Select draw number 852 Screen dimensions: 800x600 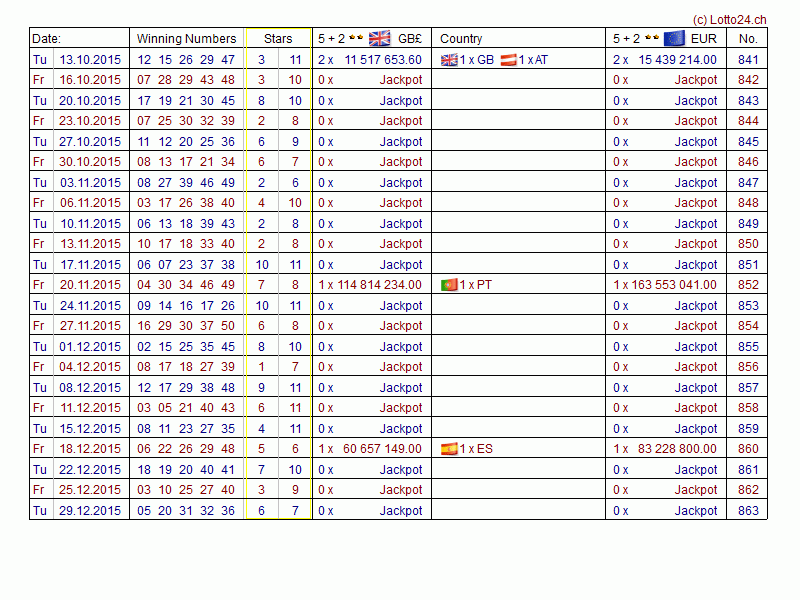click(748, 285)
